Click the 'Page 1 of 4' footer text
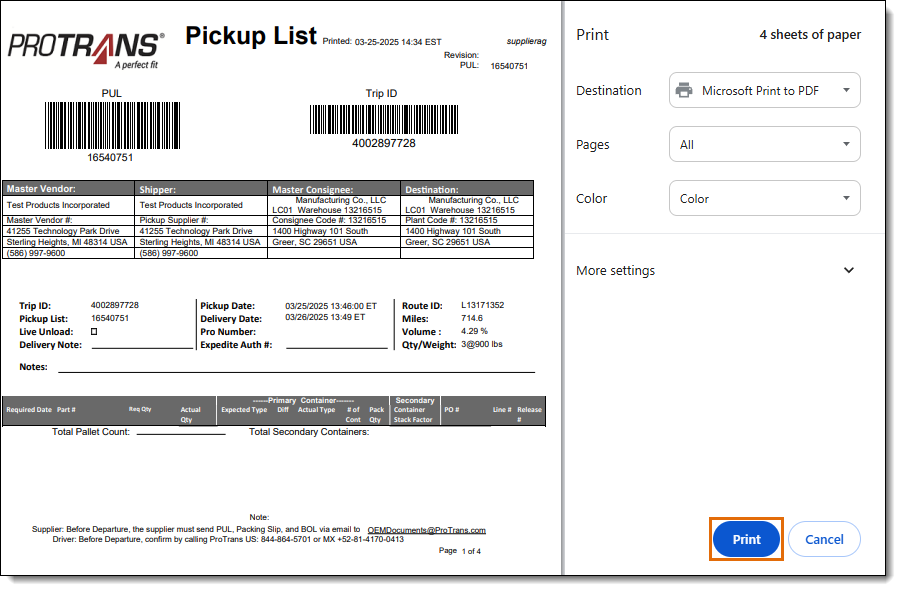 pos(460,551)
